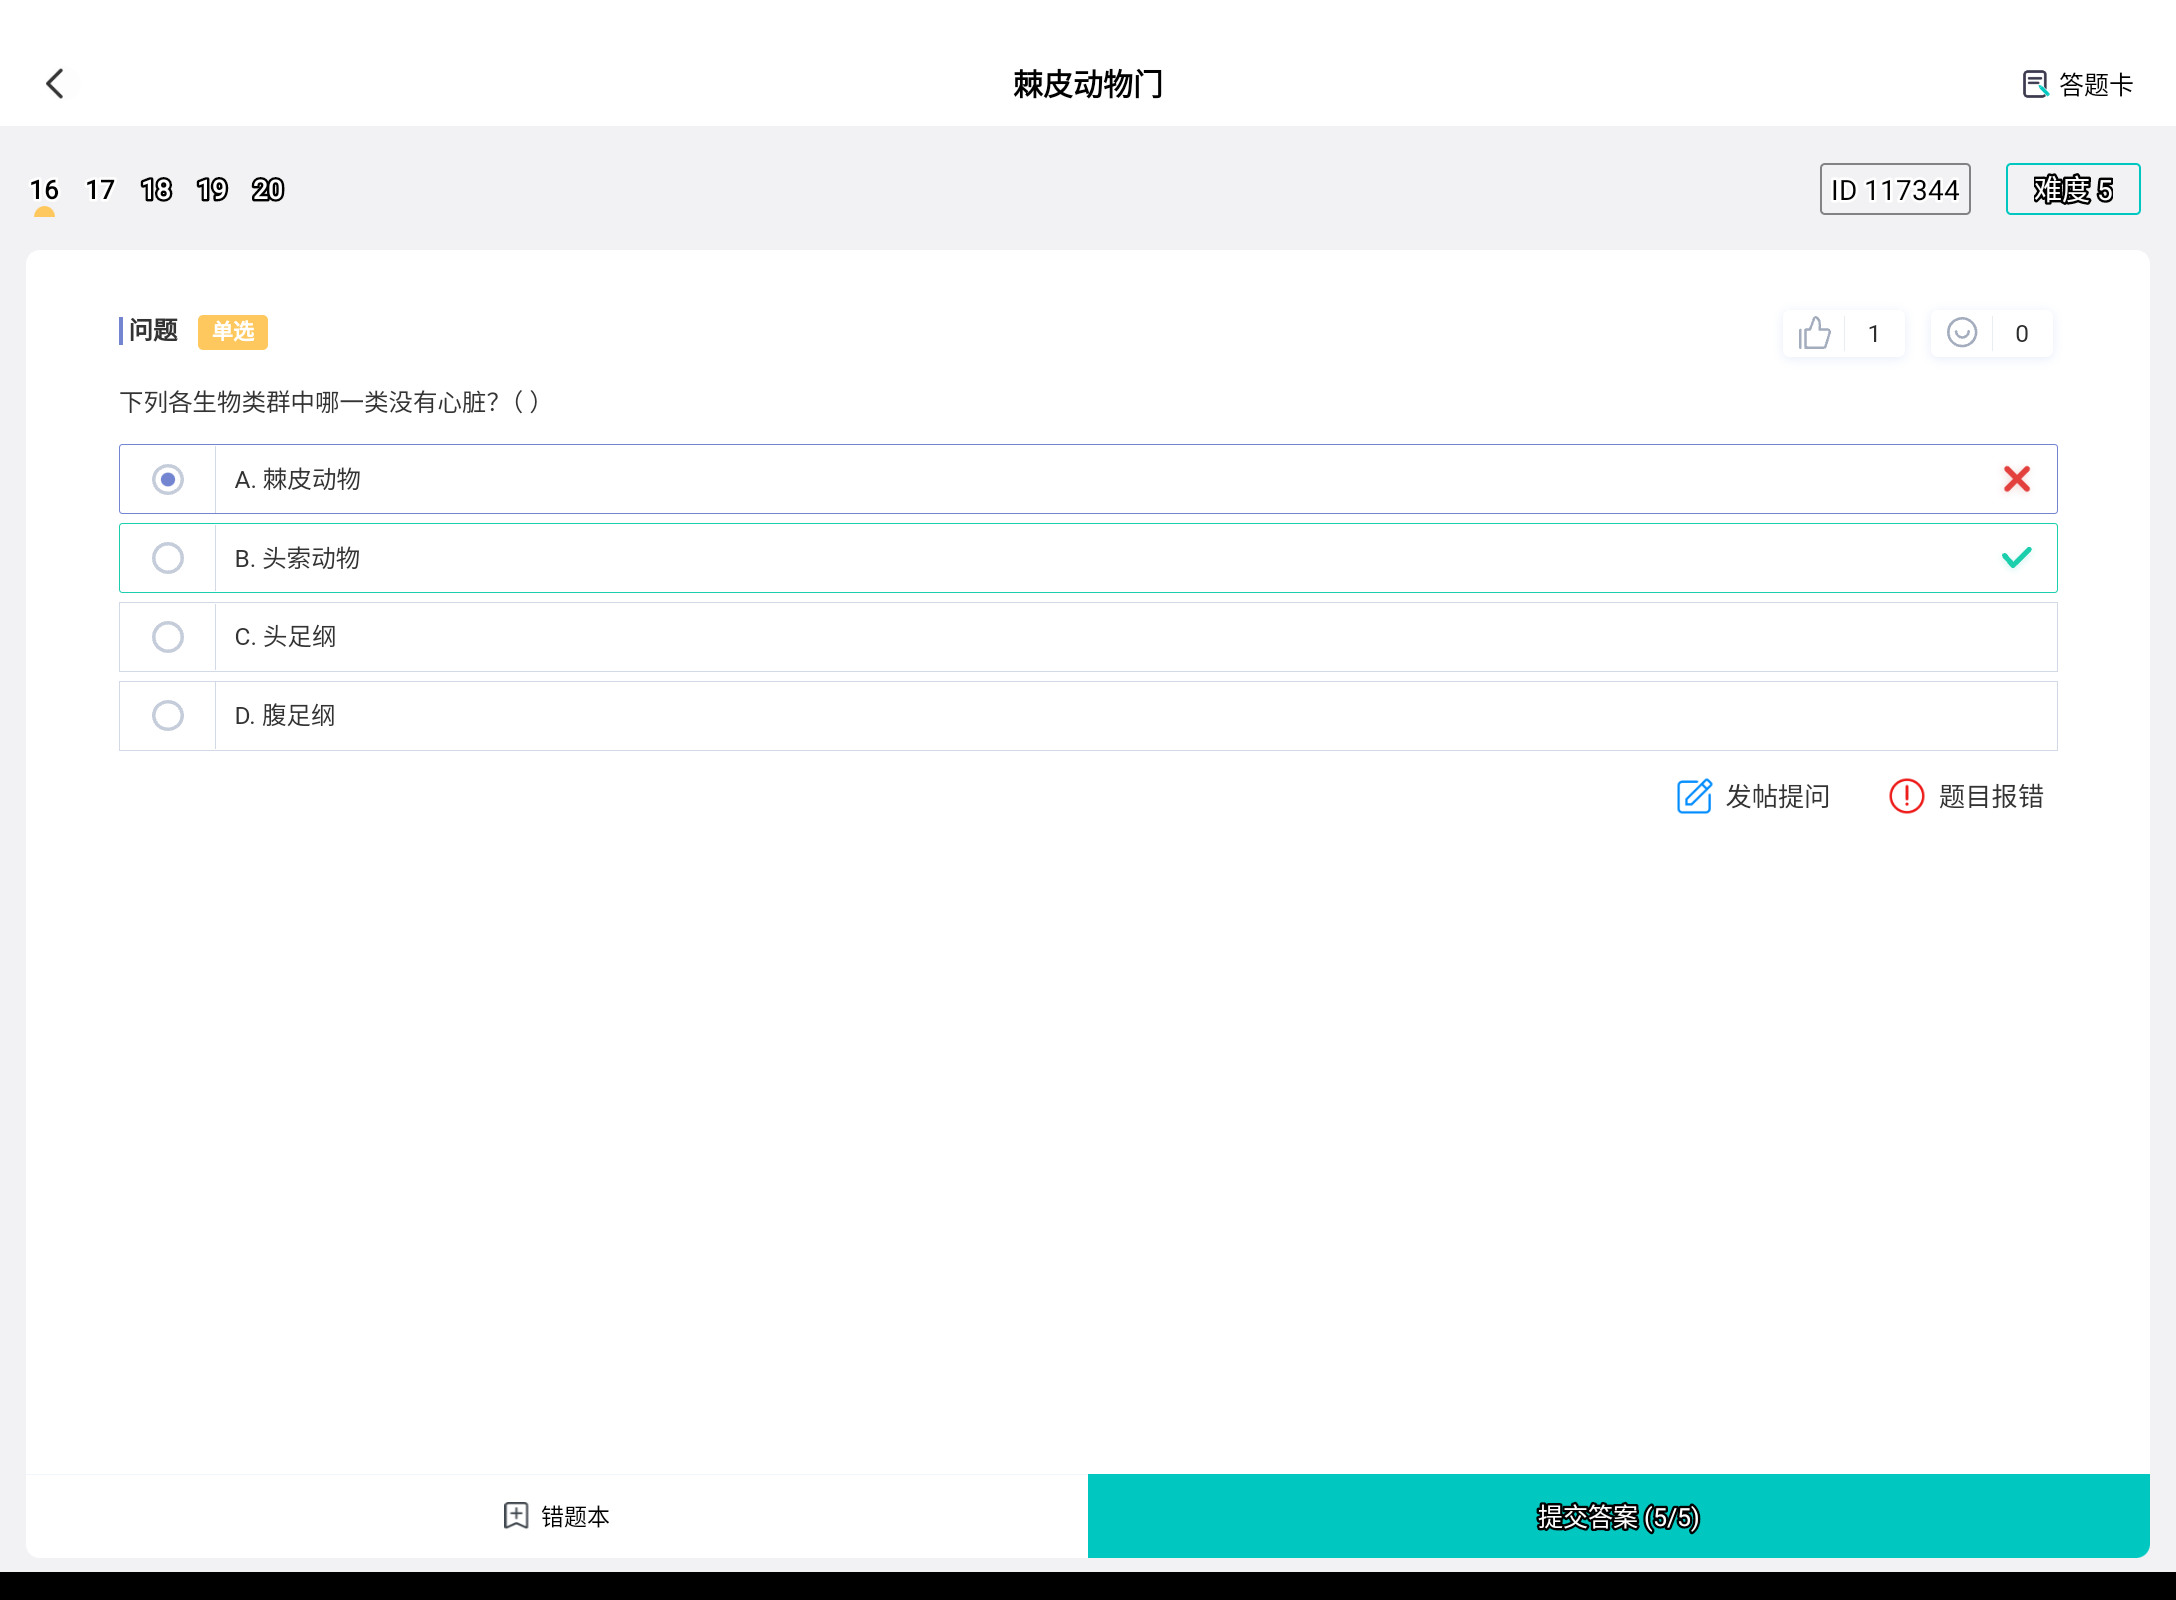Go back using the left chevron arrow
Image resolution: width=2176 pixels, height=1600 pixels.
55,84
